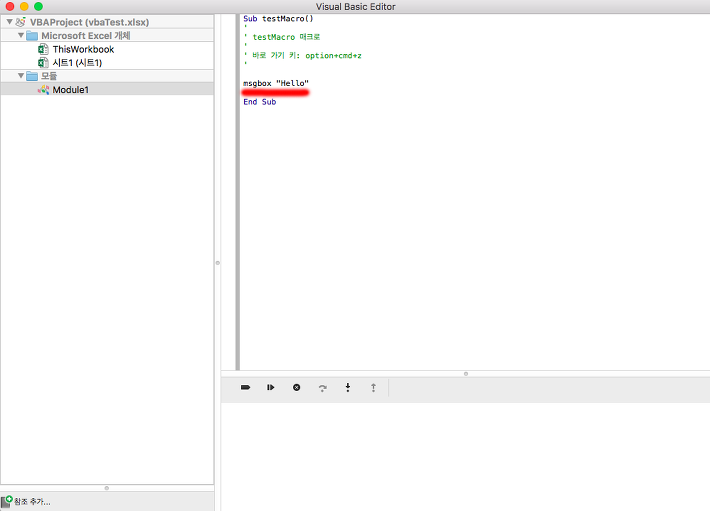
Task: Click the Run/Continue macro icon
Action: (x=271, y=387)
